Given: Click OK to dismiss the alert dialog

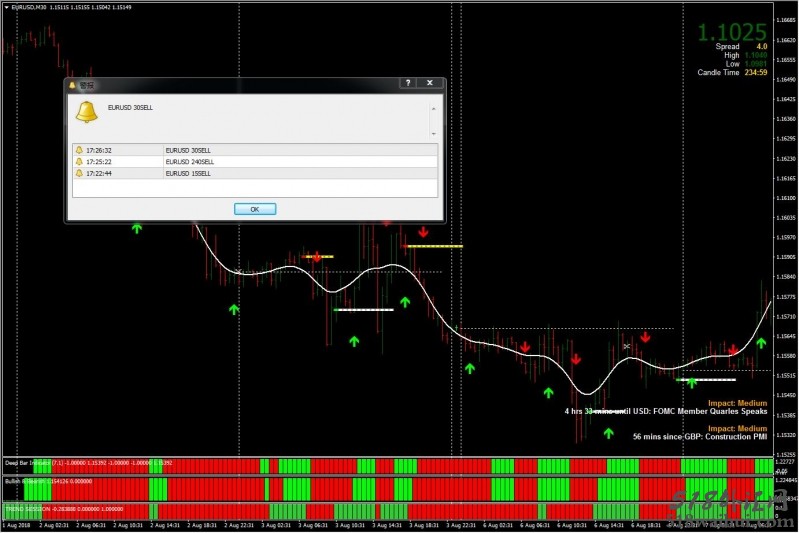Looking at the screenshot, I should tap(255, 209).
